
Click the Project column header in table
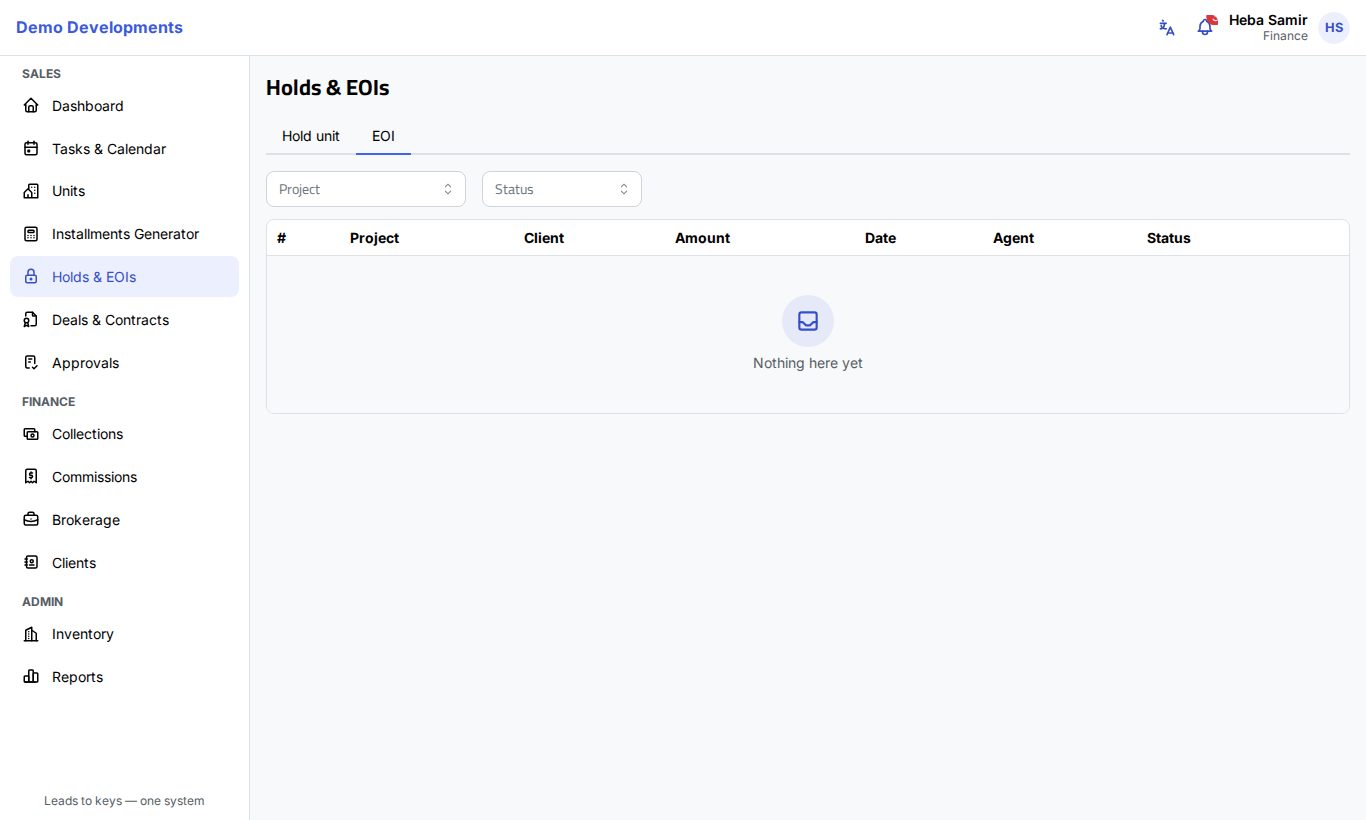pos(374,238)
